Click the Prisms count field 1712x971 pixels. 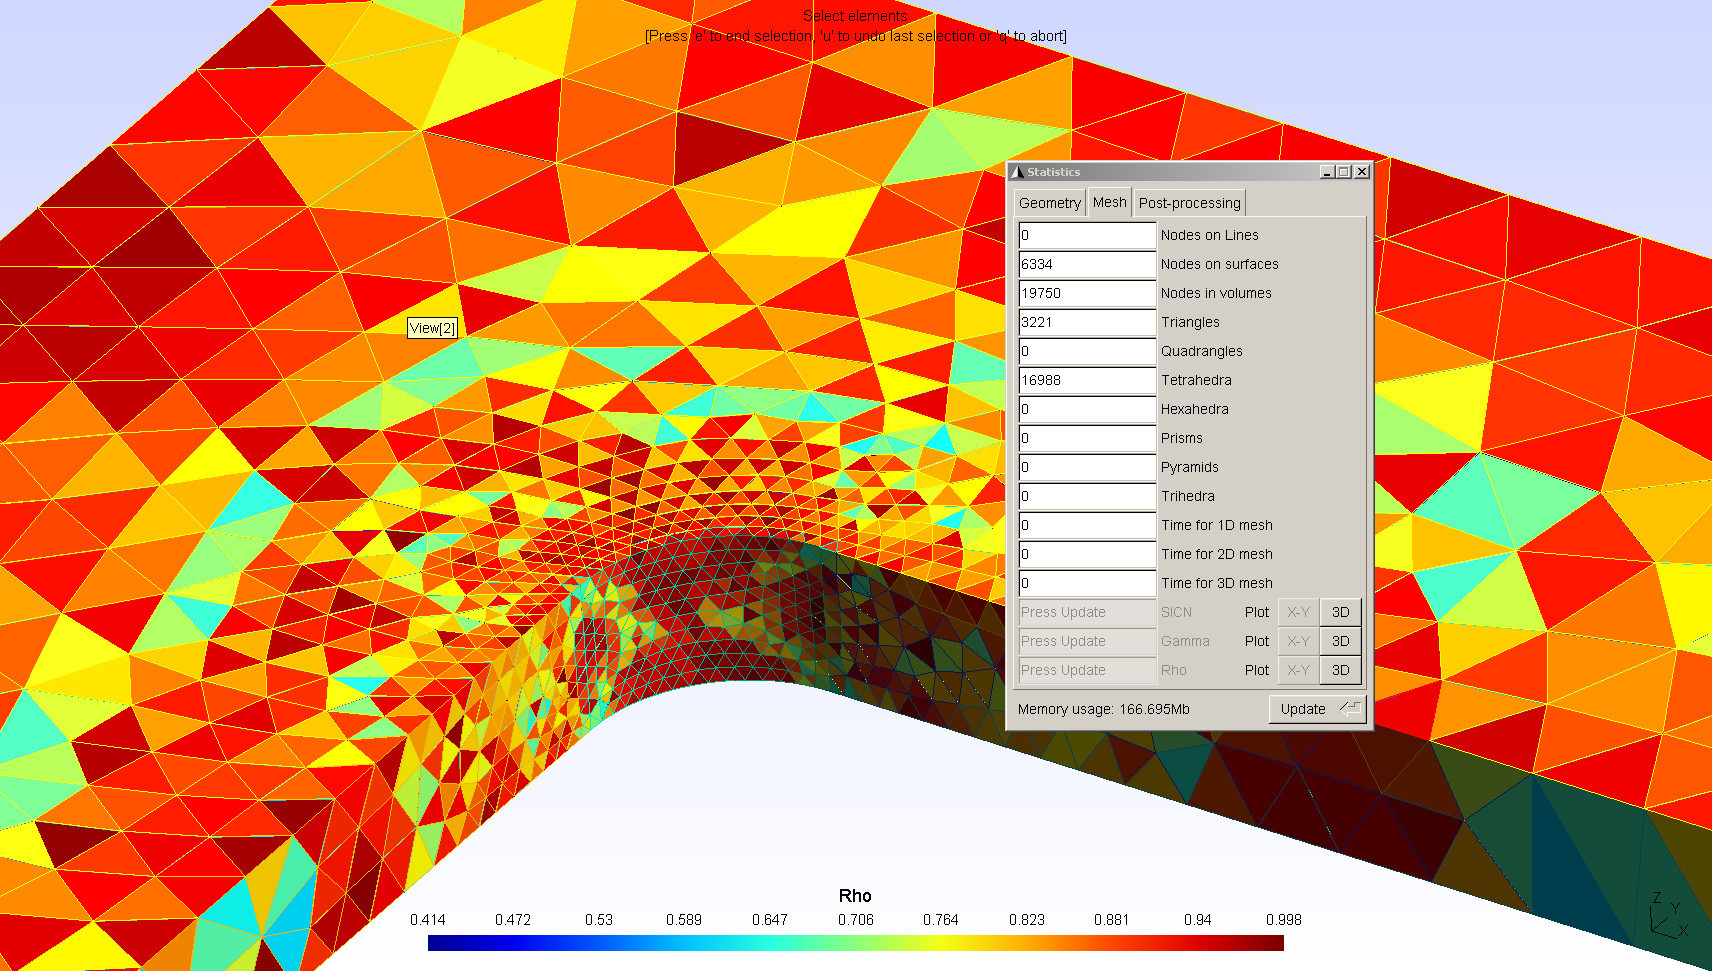coord(1087,438)
